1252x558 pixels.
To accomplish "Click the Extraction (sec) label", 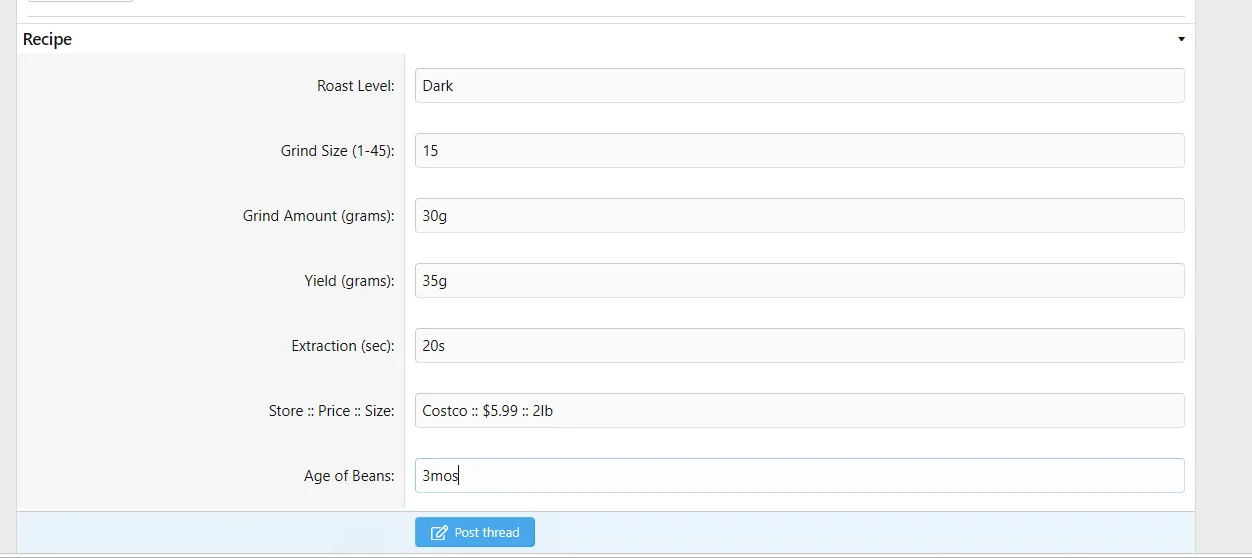I will pos(343,346).
